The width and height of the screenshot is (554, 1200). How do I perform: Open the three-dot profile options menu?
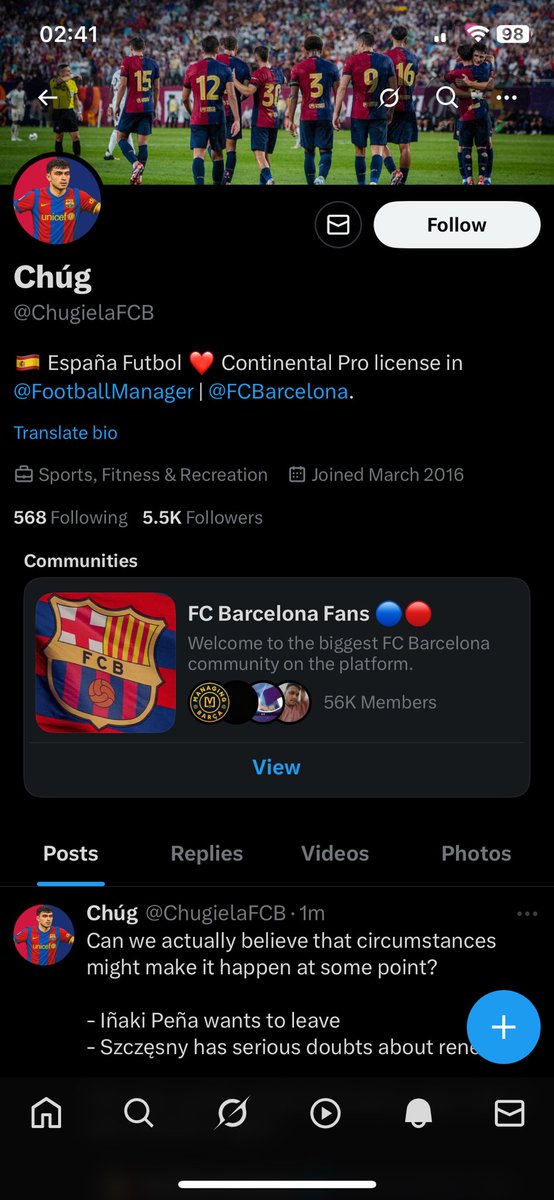pos(506,98)
